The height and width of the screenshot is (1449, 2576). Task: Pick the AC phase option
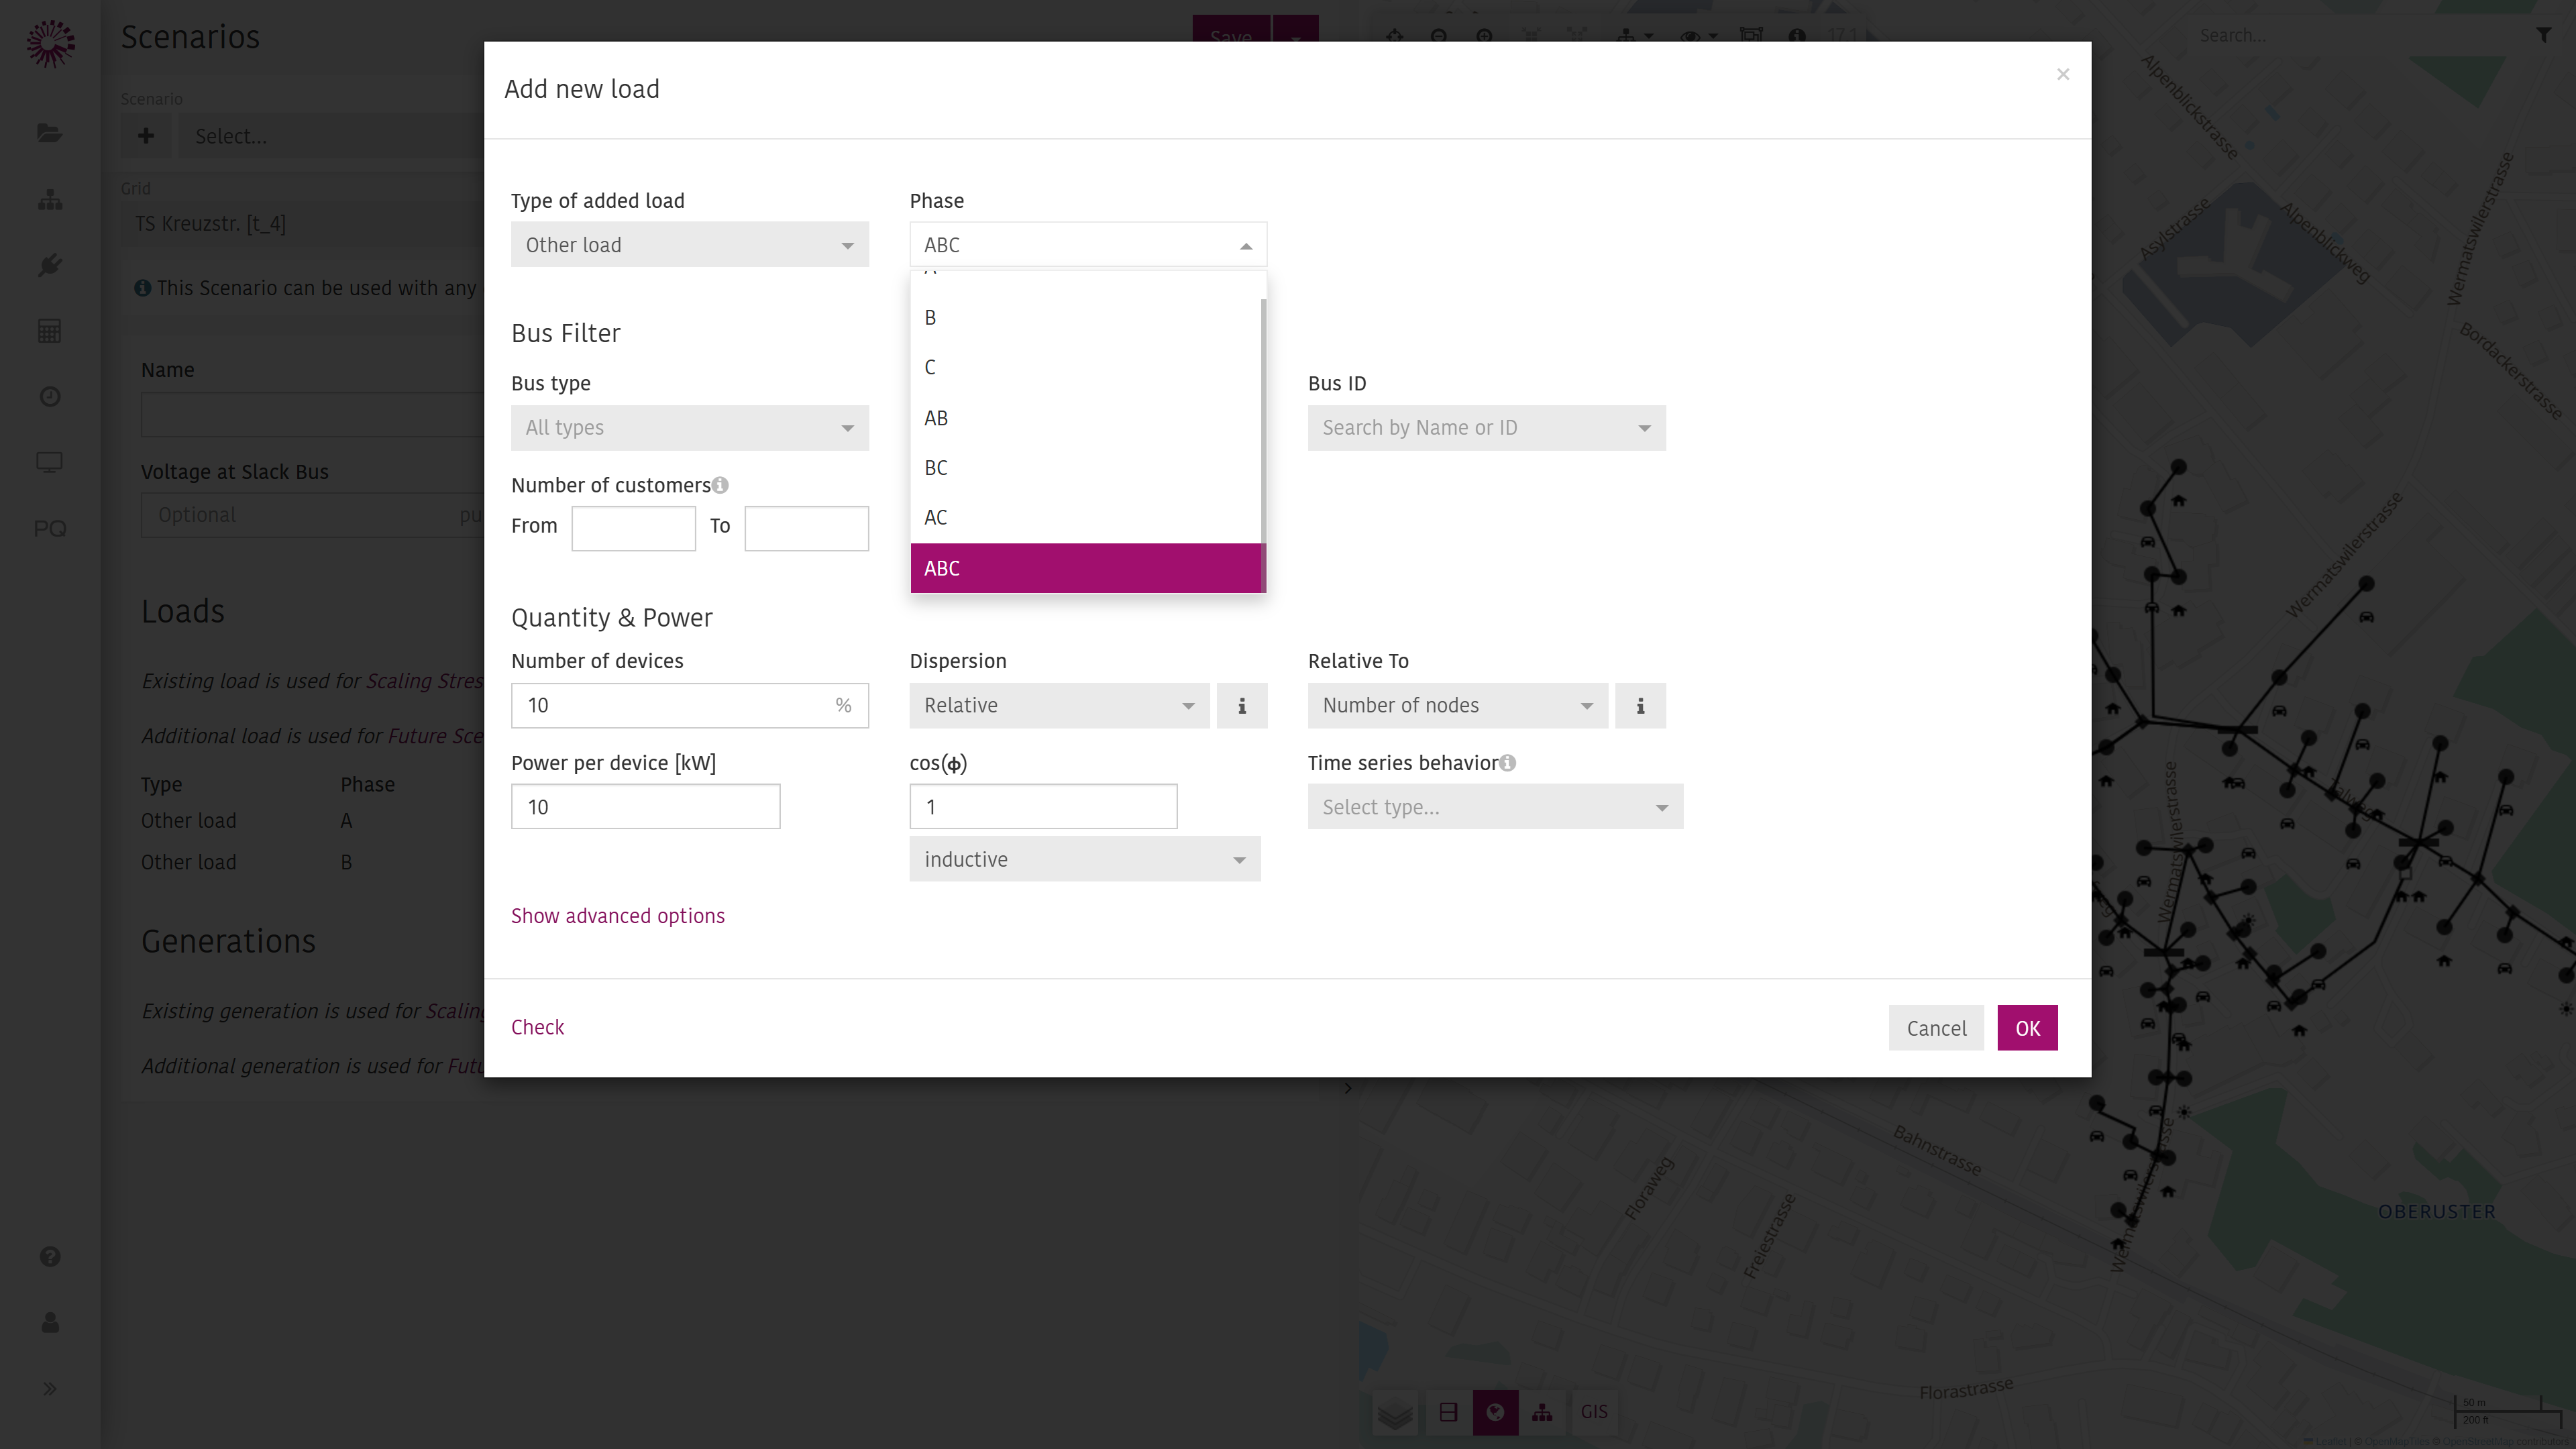point(1086,518)
